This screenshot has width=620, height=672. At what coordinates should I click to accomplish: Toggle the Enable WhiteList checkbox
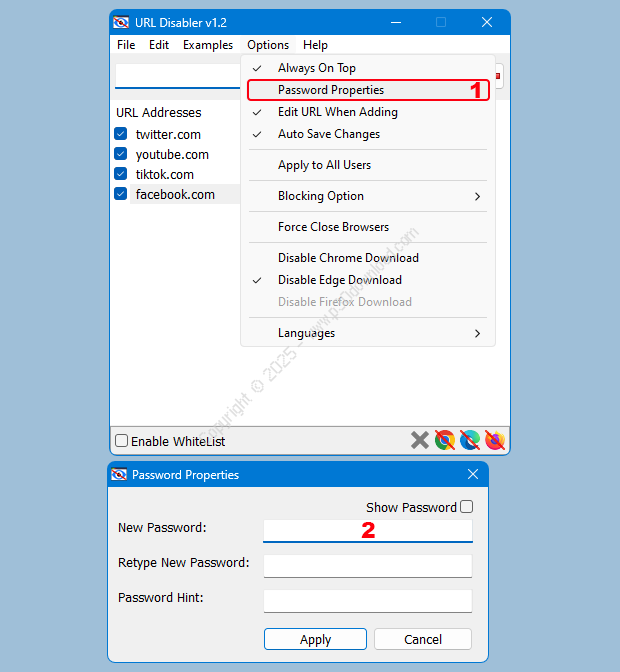(x=122, y=441)
